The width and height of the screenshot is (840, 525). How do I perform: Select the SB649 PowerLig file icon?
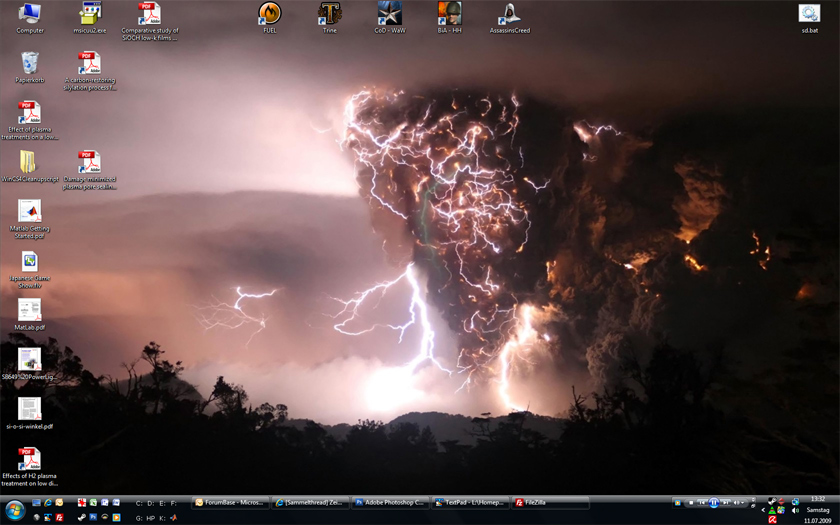(x=29, y=364)
